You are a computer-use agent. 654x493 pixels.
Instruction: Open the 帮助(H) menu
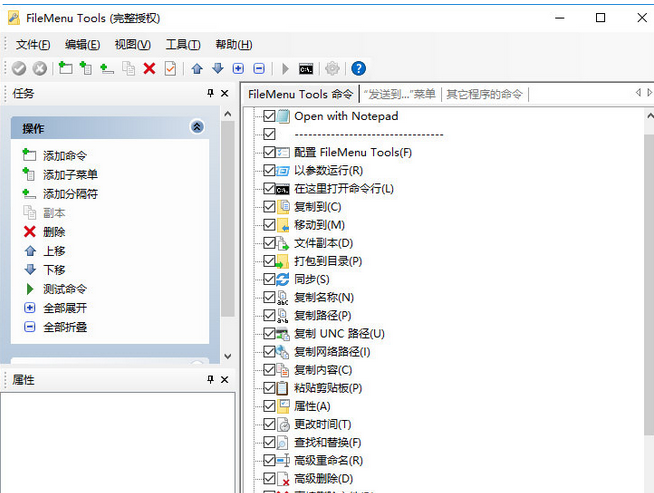[x=234, y=45]
